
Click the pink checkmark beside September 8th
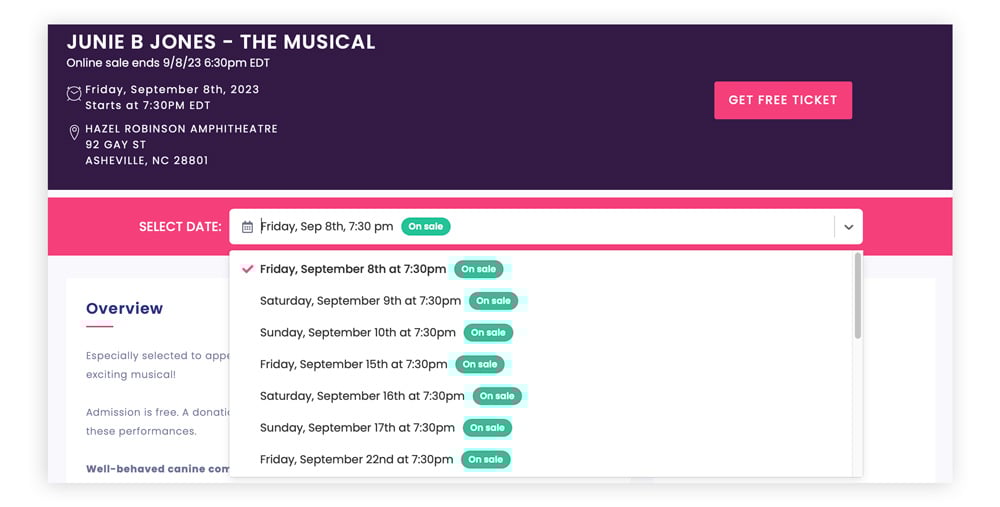[x=247, y=269]
